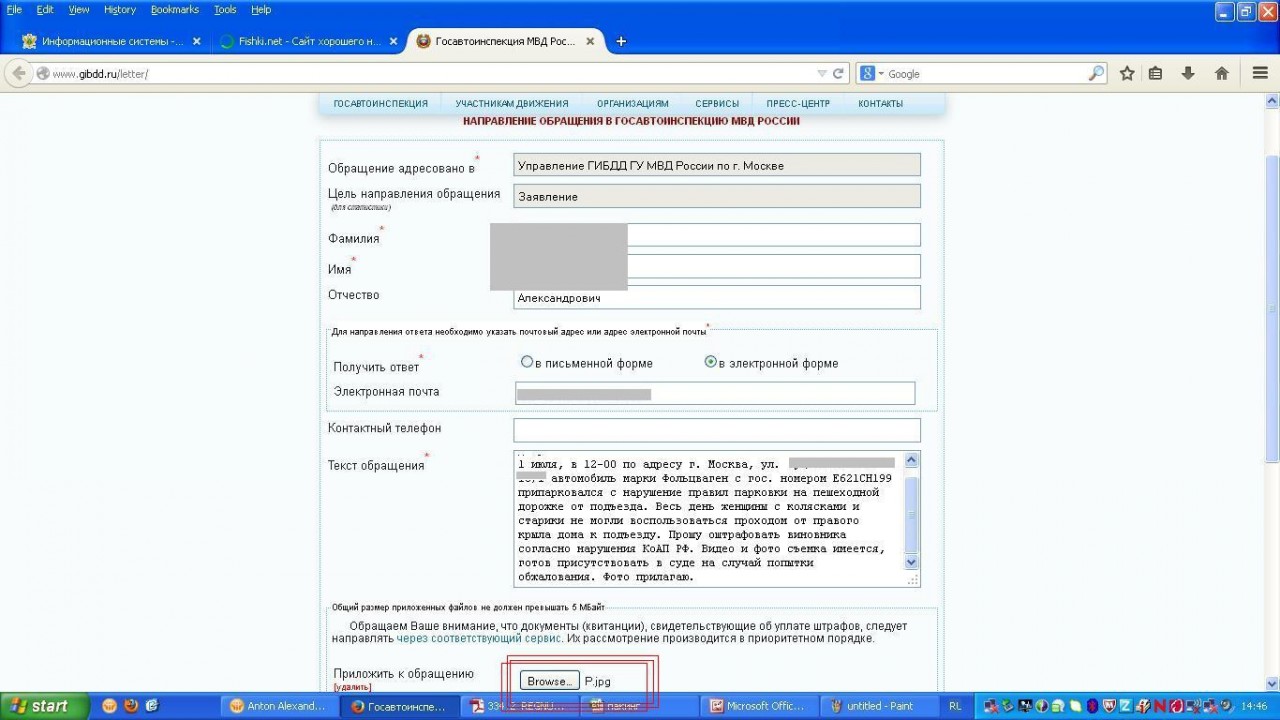
Task: Open the bookmarks list icon
Action: [1155, 73]
